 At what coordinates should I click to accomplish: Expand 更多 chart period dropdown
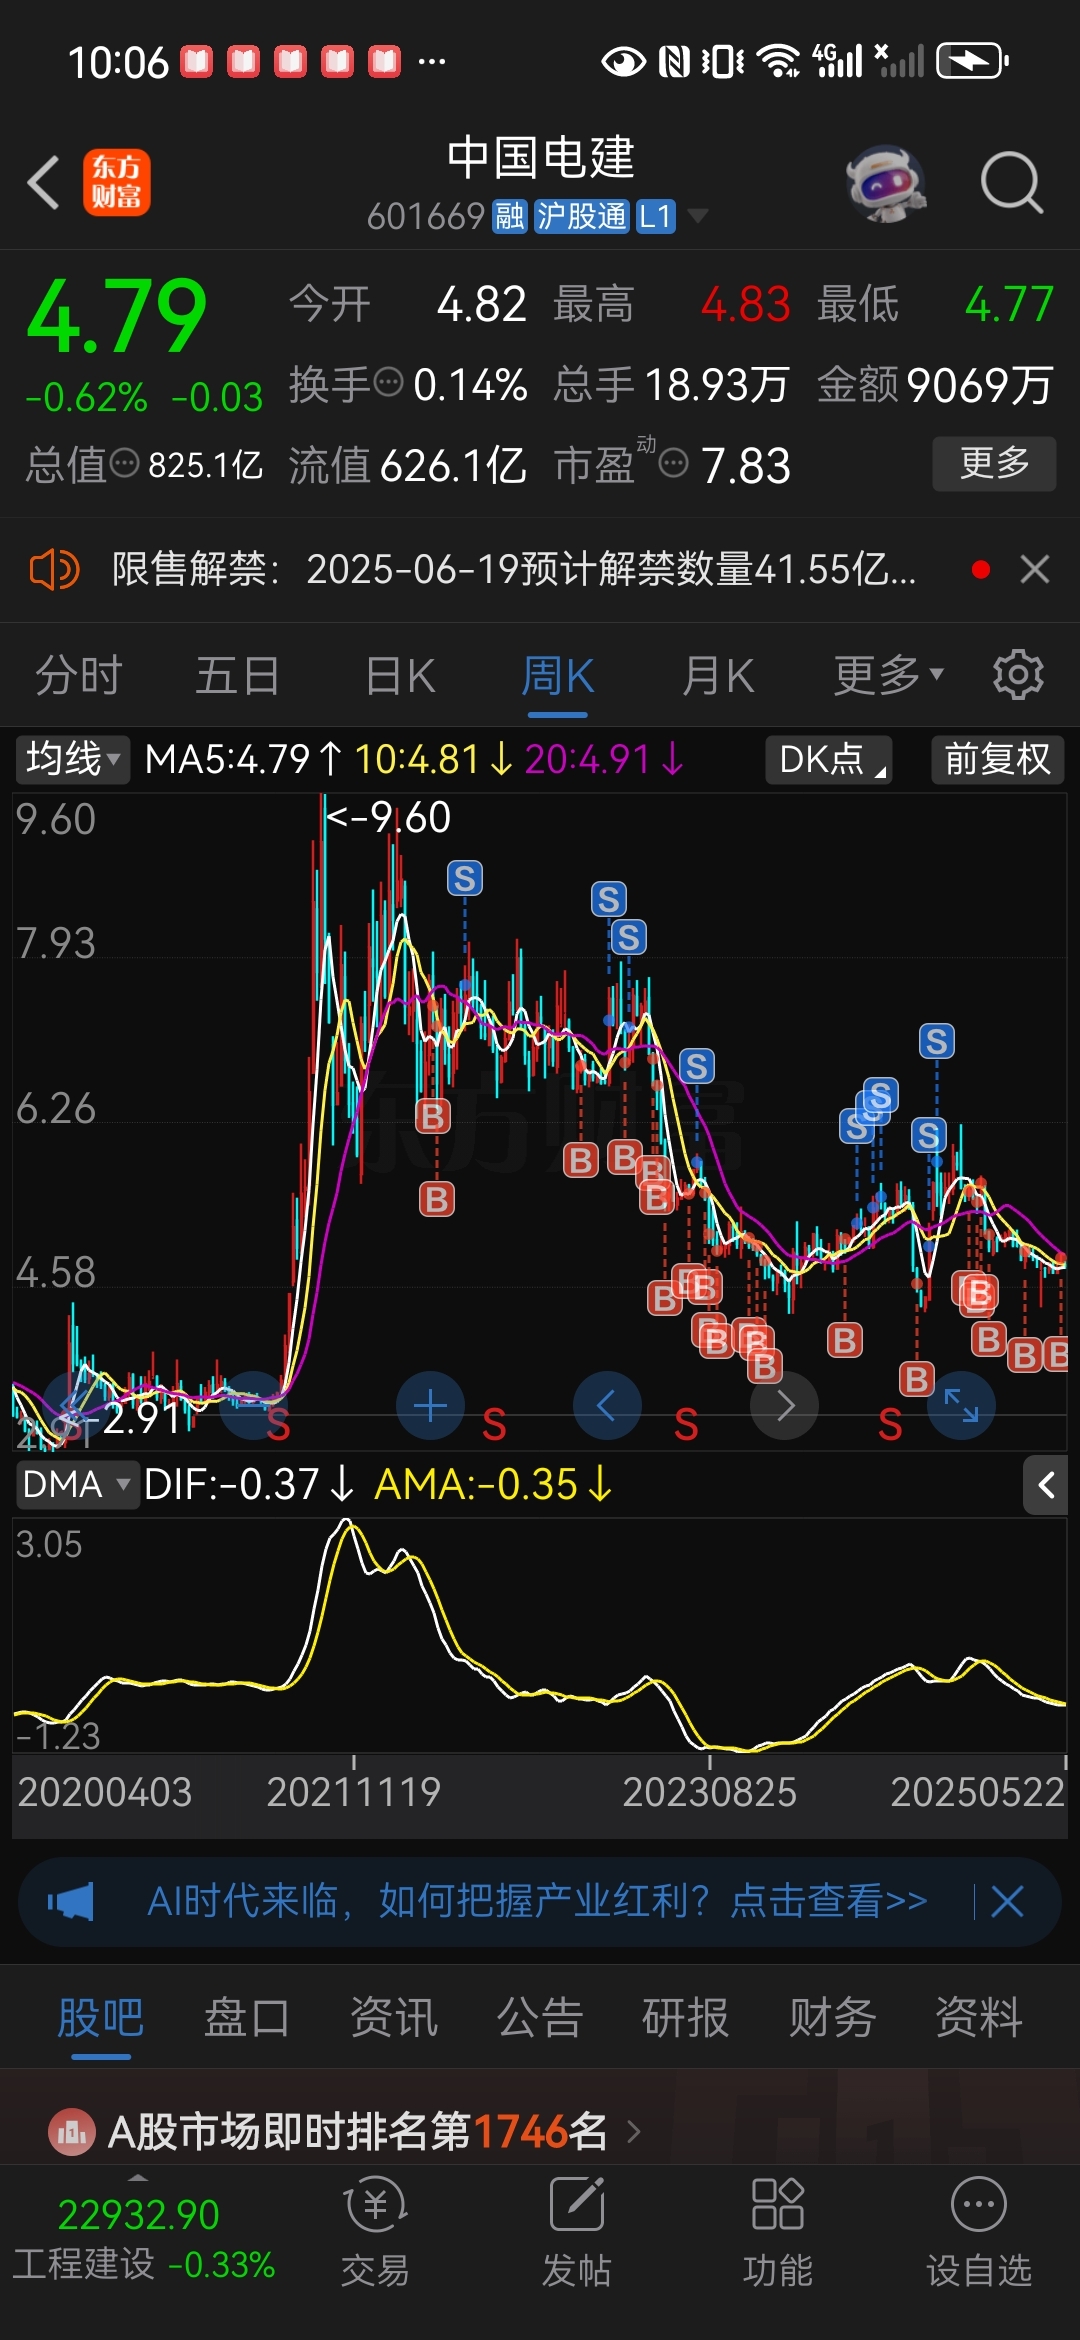click(x=888, y=676)
